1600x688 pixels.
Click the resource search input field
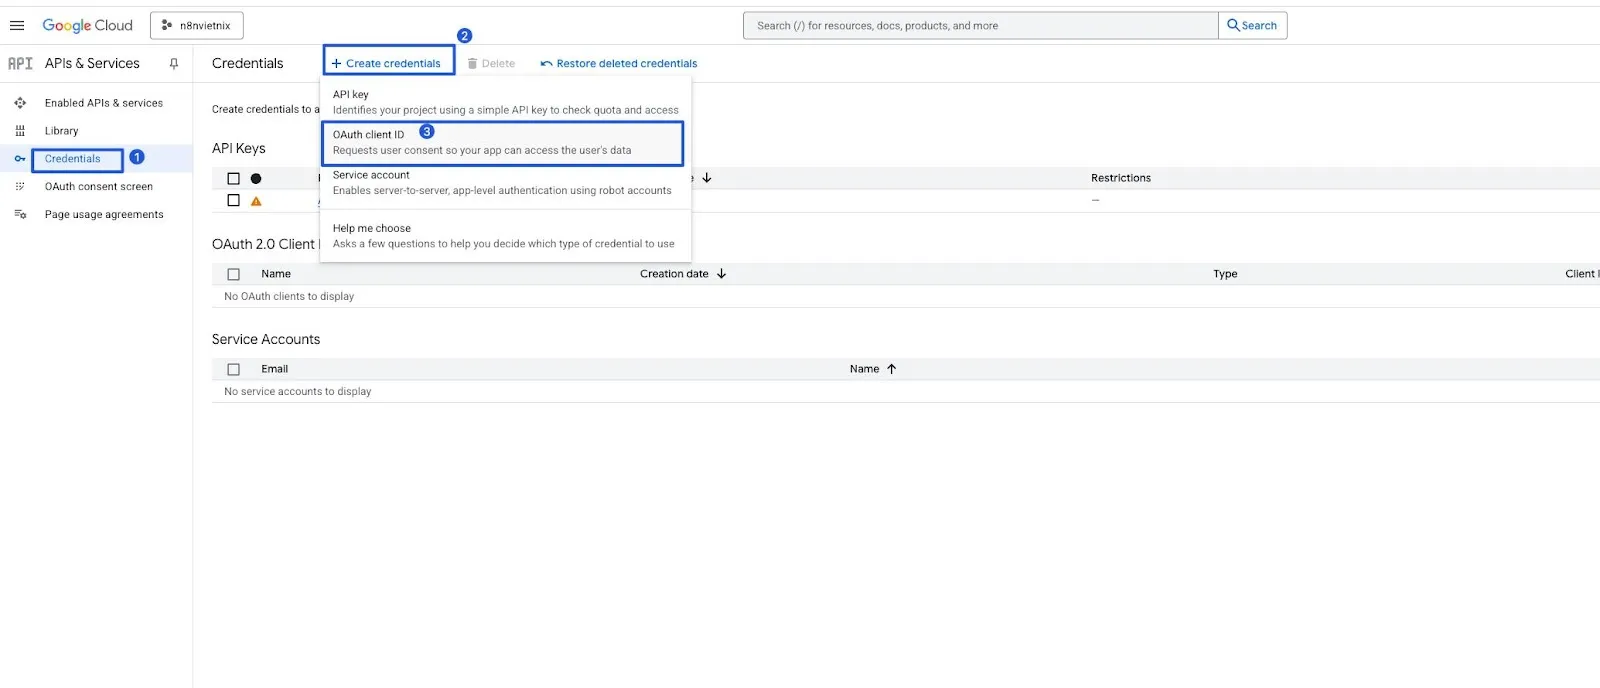(980, 25)
